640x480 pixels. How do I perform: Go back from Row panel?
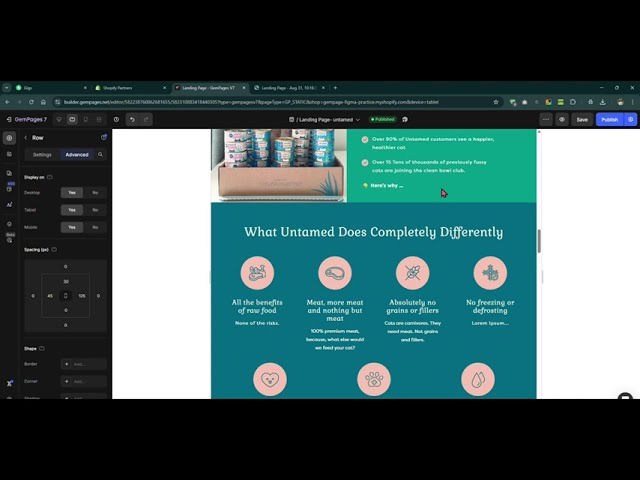26,138
